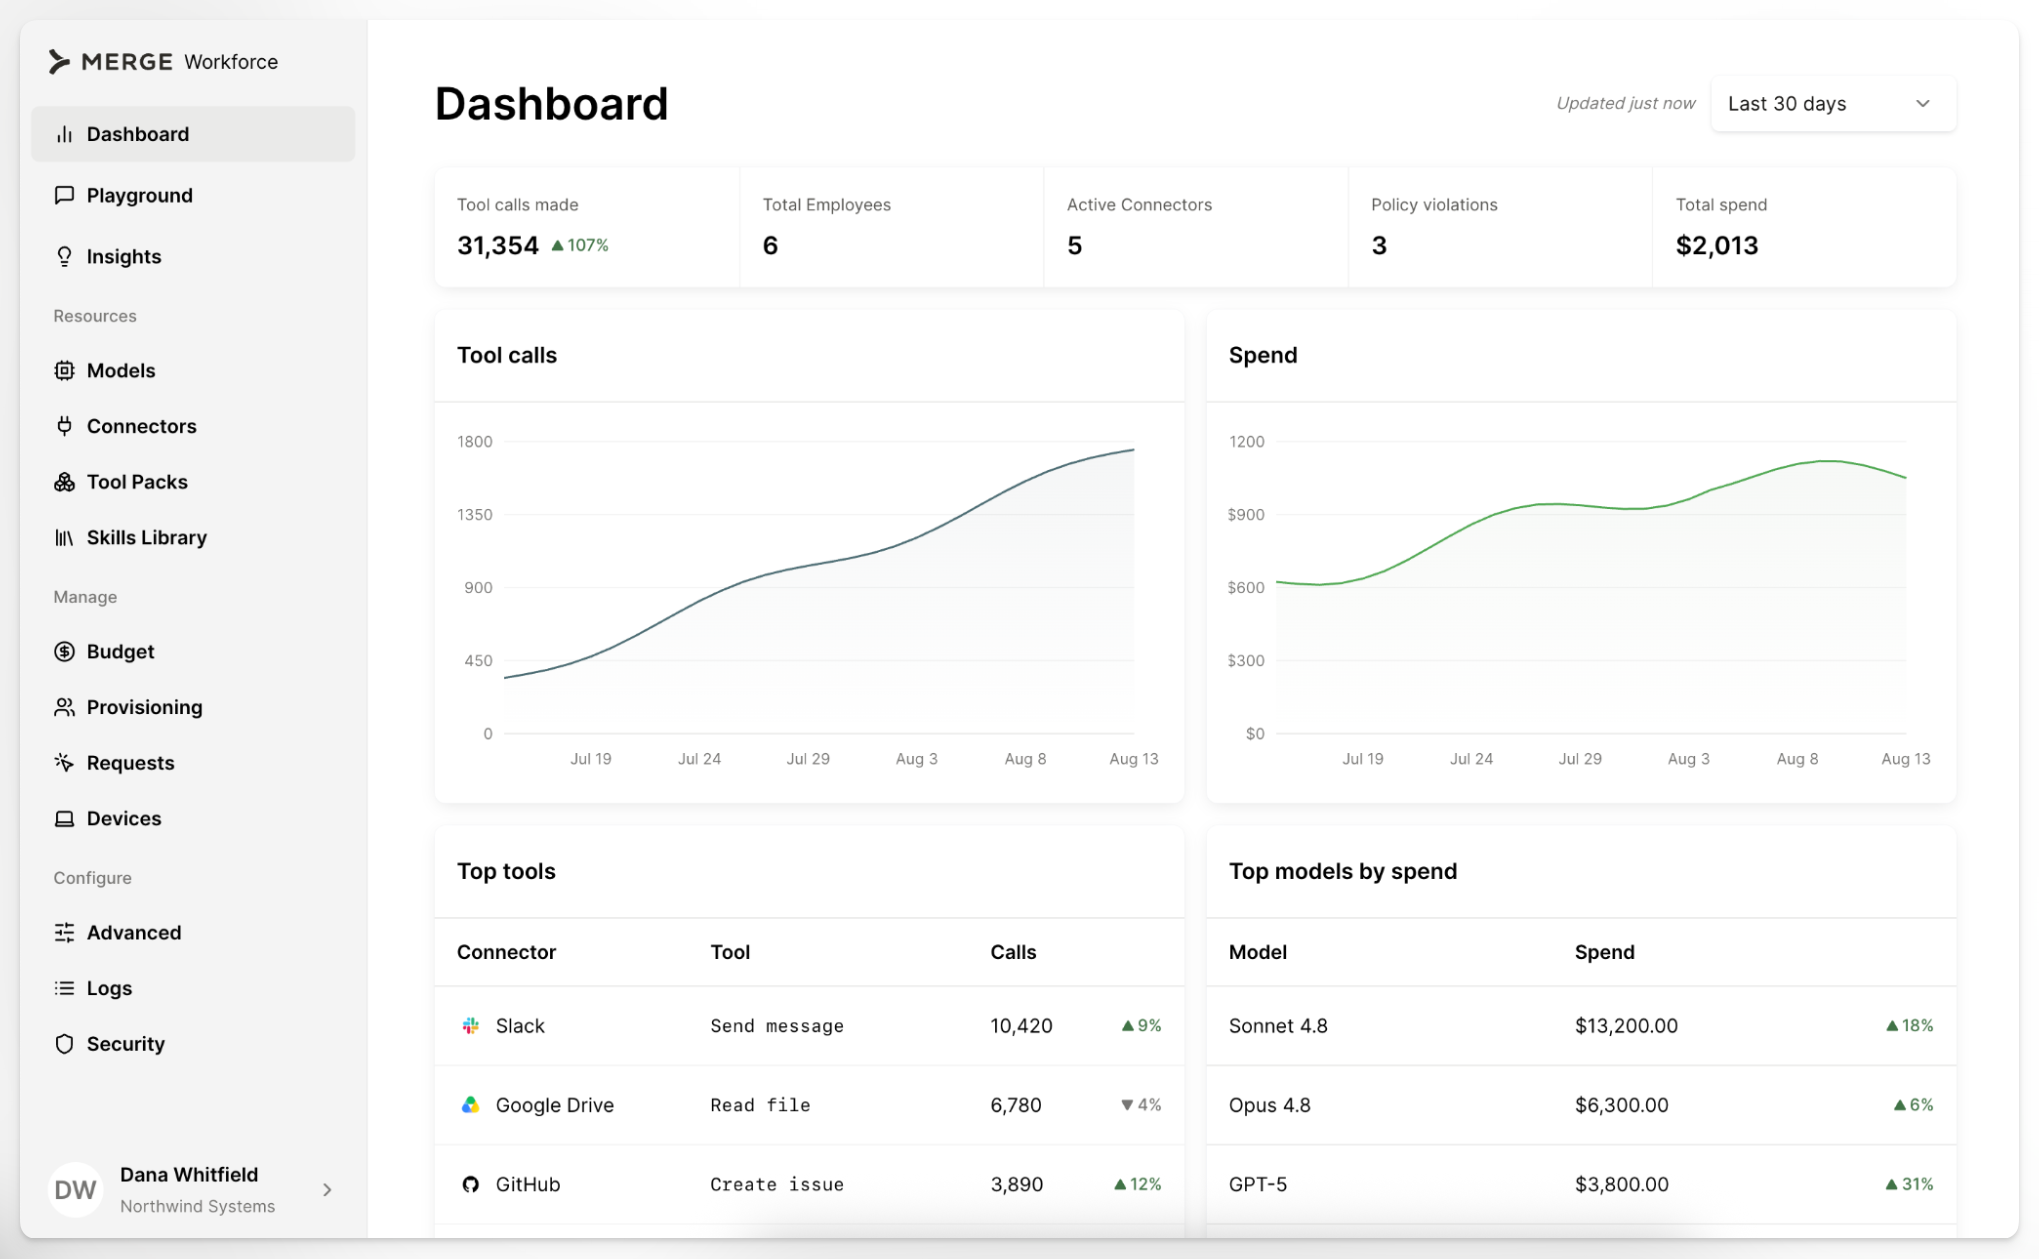Click the Total spend value $2,013
This screenshot has height=1259, width=2039.
[x=1717, y=245]
